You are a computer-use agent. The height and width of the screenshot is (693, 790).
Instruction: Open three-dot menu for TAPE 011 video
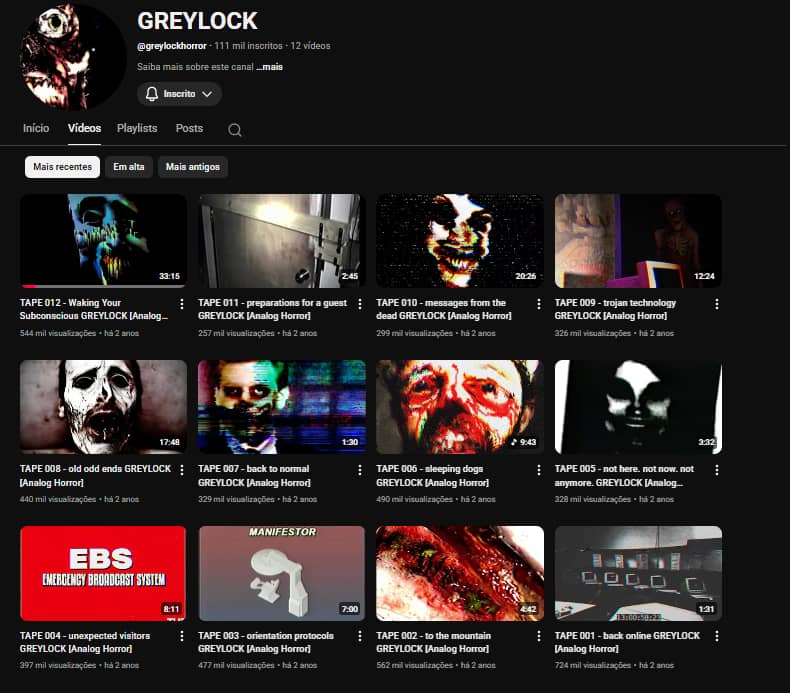pyautogui.click(x=360, y=304)
